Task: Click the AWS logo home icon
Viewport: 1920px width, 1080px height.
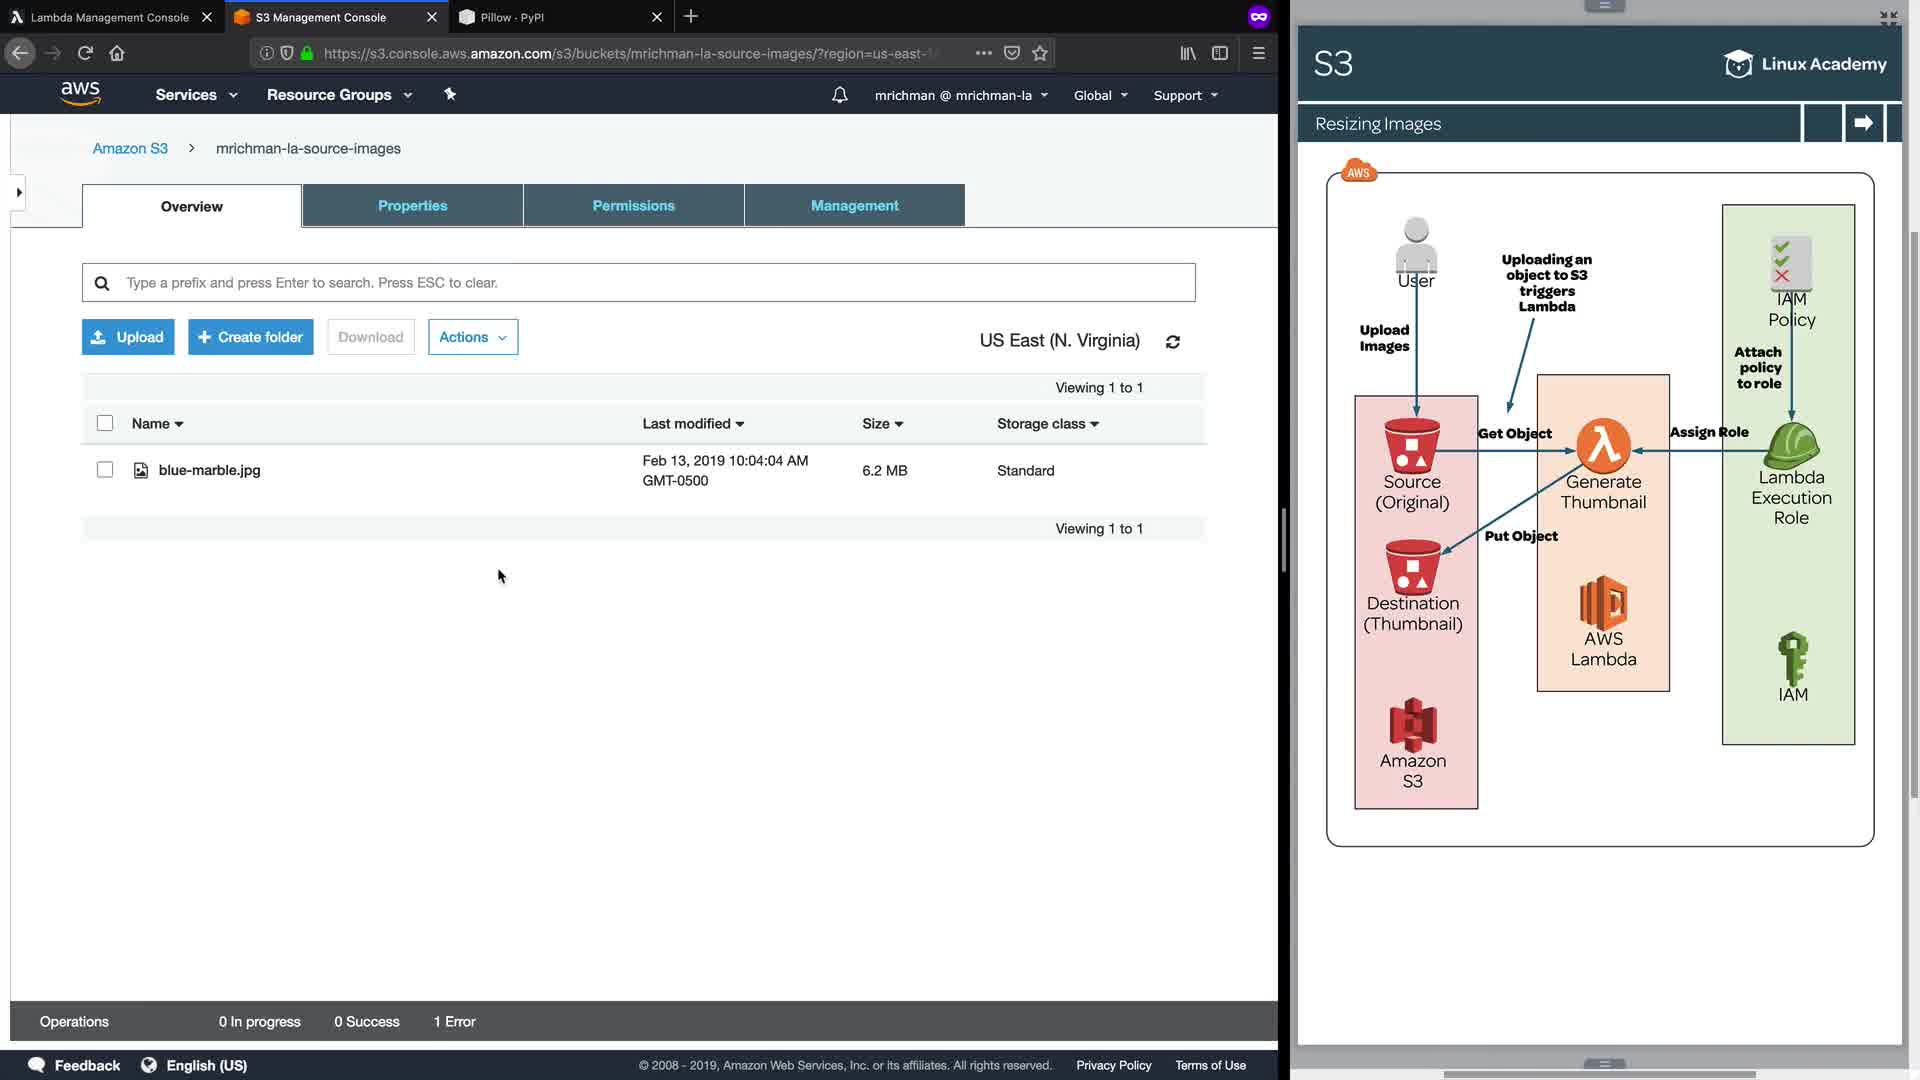Action: click(80, 94)
